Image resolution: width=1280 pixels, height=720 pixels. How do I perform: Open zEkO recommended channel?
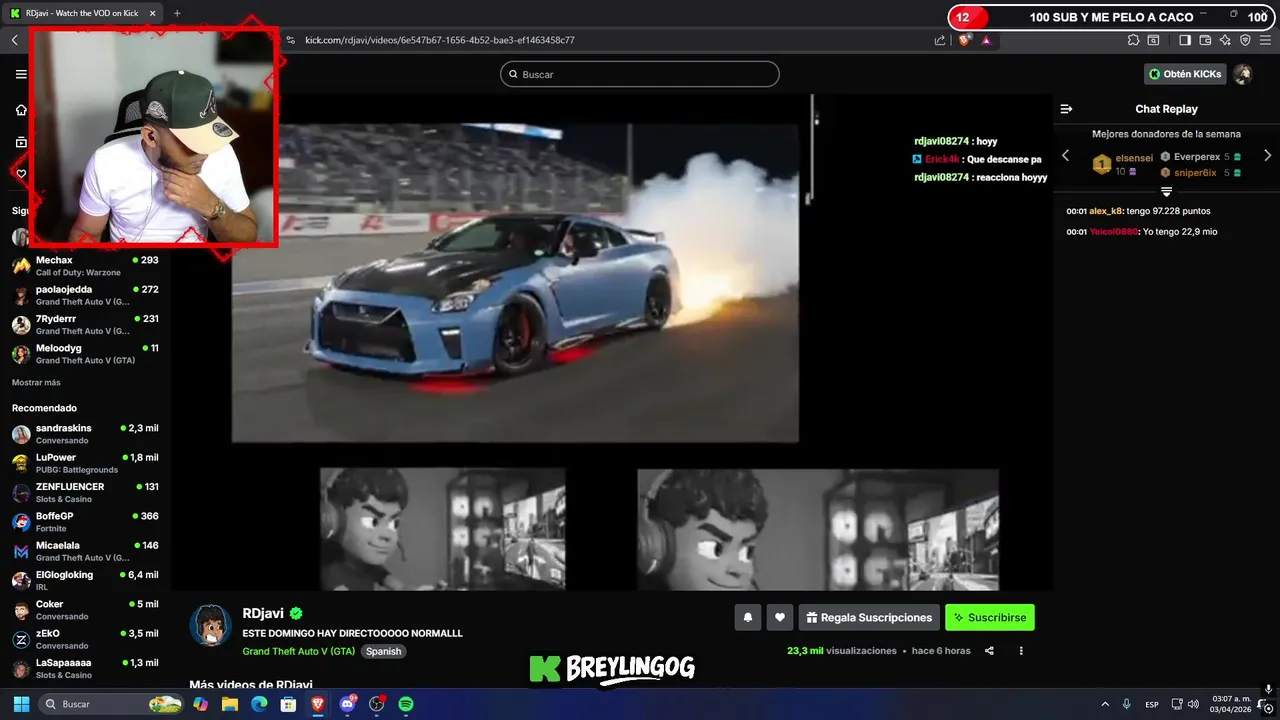pos(85,639)
